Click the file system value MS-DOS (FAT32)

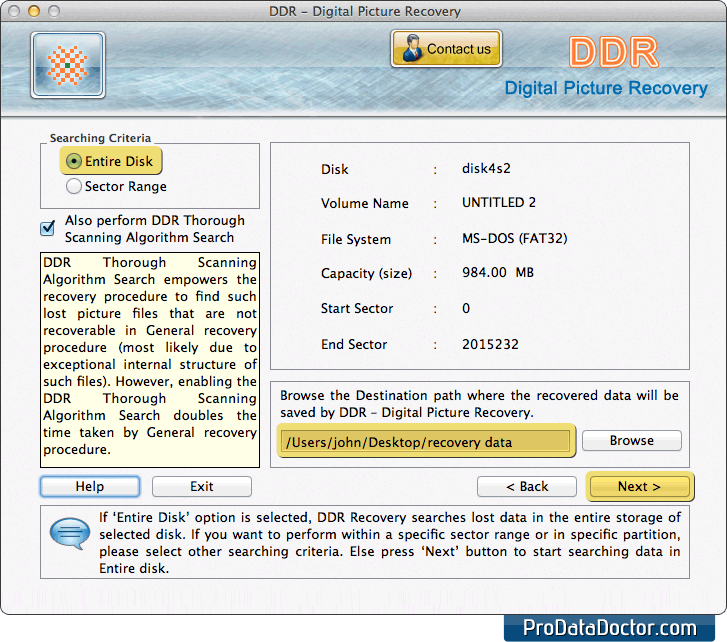tap(515, 238)
